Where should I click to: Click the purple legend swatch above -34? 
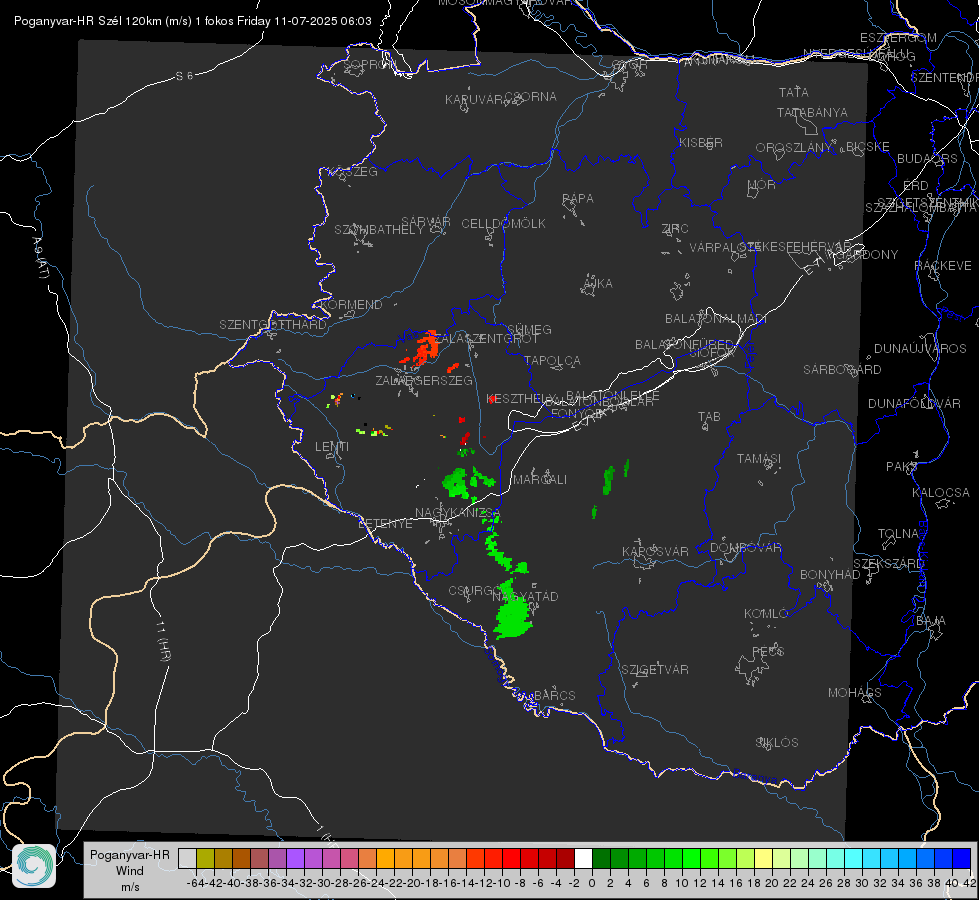(295, 859)
